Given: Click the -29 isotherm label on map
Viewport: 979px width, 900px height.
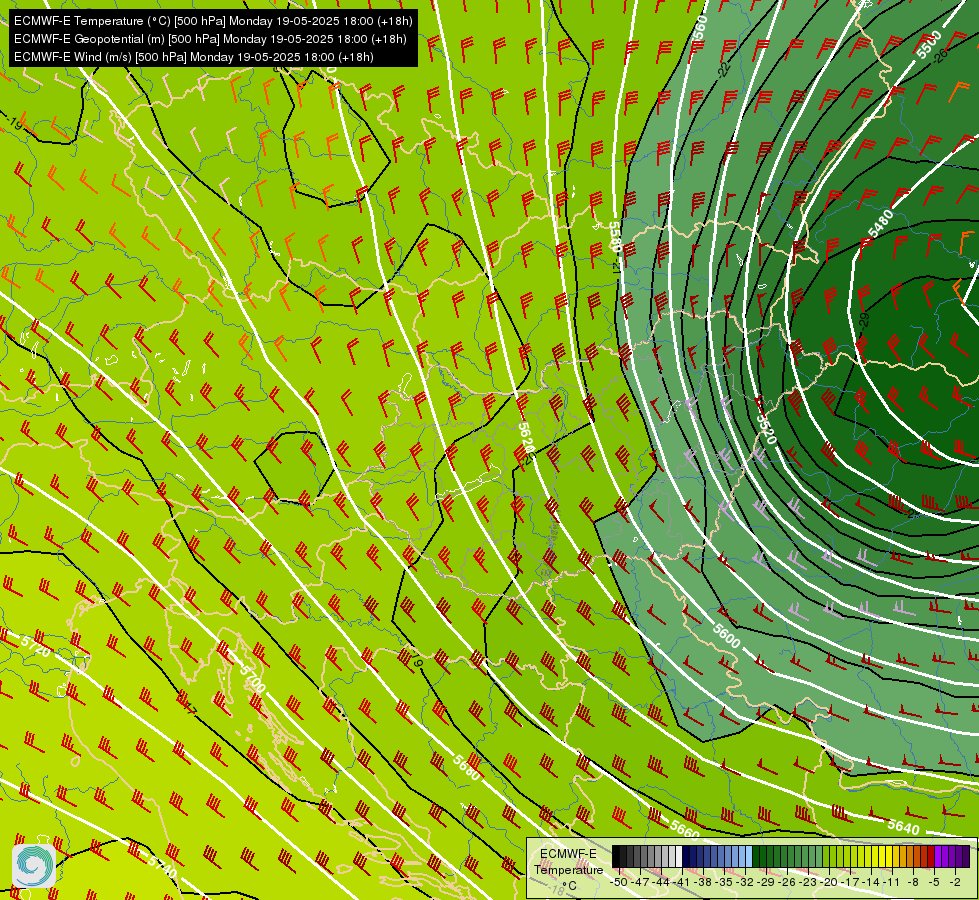Looking at the screenshot, I should (x=863, y=320).
